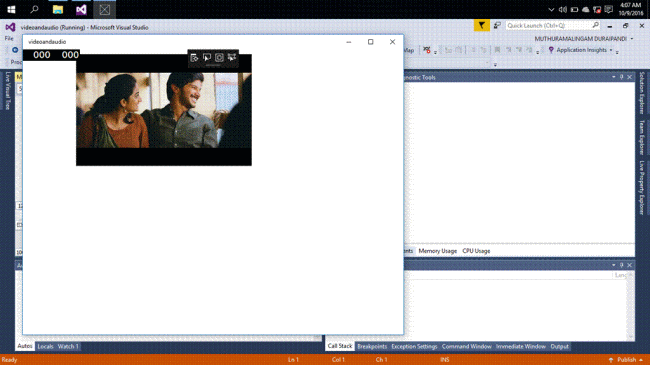Switch to Visual Studio taskbar icon
The image size is (650, 365).
(81, 9)
